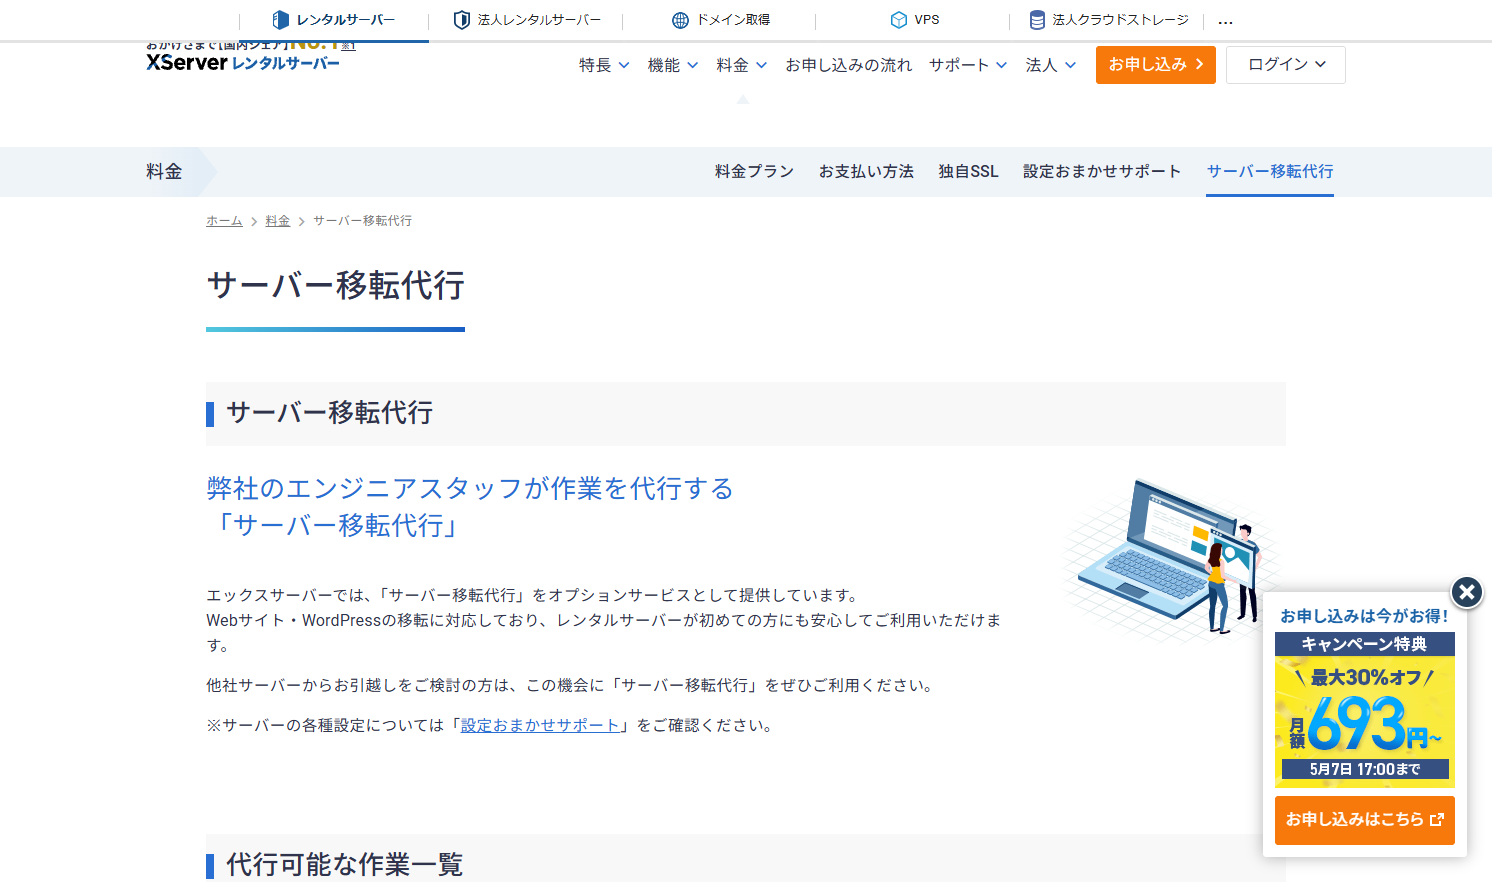Select the 独自SSL sub-navigation tab
1492x882 pixels.
pyautogui.click(x=968, y=172)
